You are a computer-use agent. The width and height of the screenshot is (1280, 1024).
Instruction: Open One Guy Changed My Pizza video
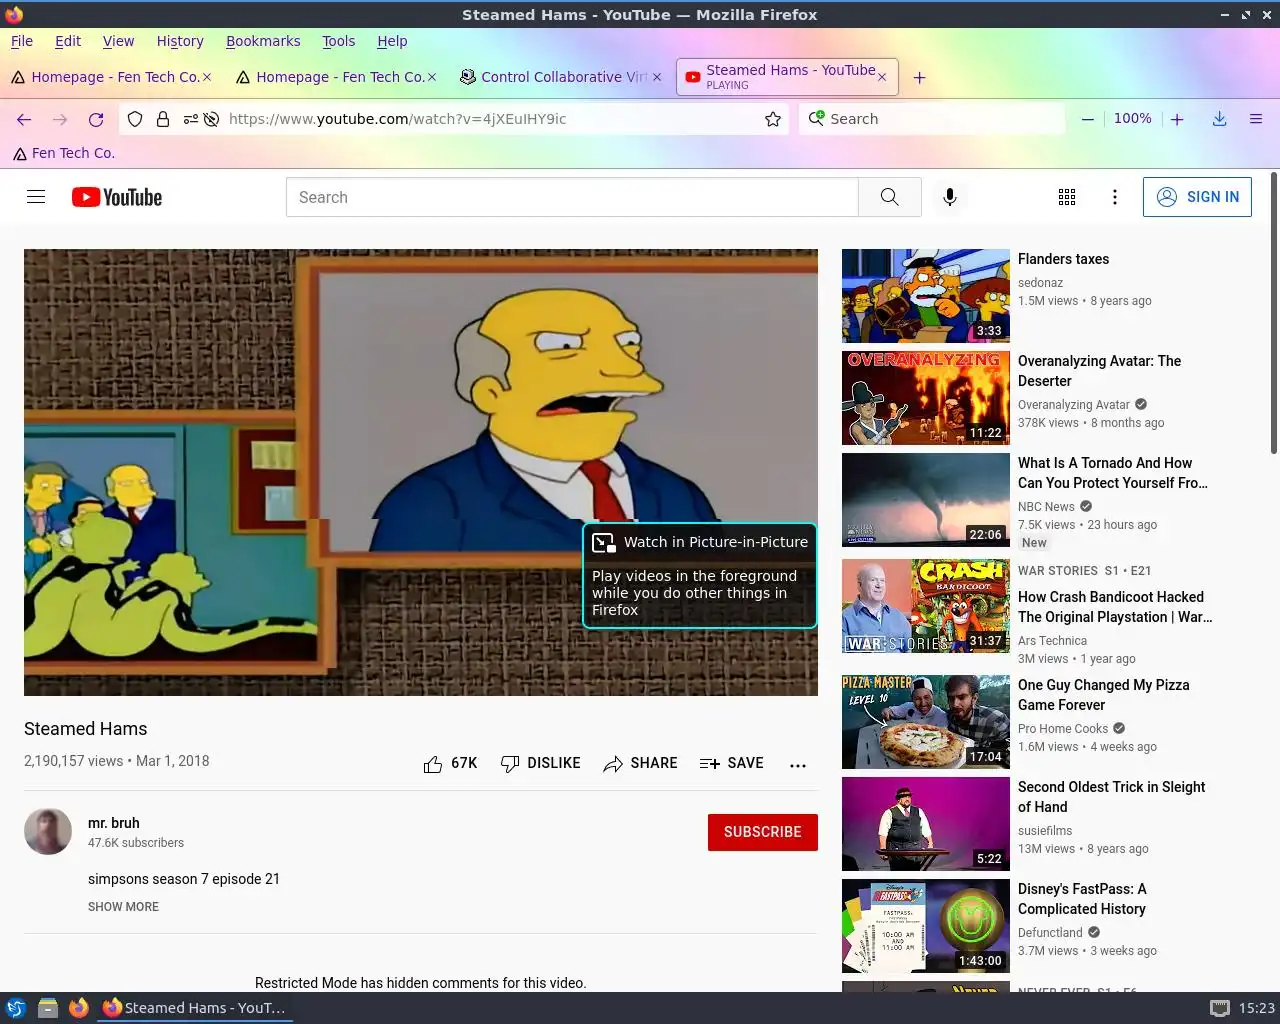tap(1103, 695)
